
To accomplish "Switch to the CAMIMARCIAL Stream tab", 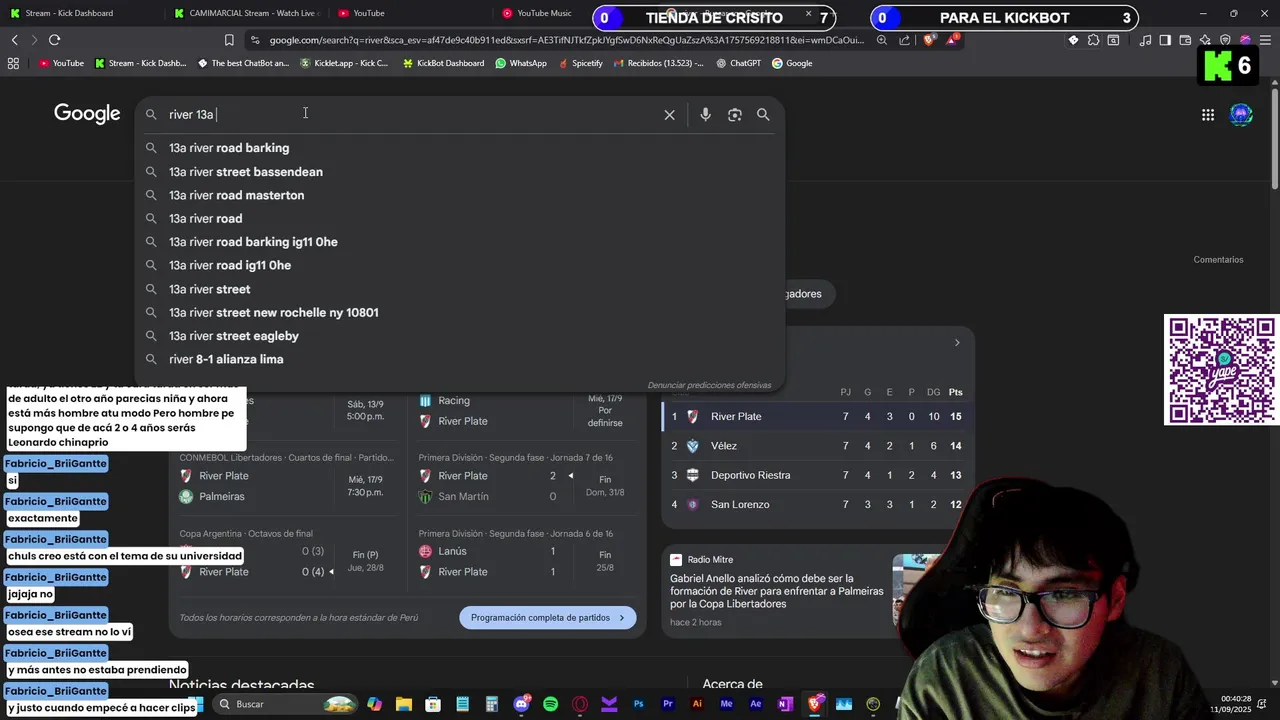I will (245, 13).
